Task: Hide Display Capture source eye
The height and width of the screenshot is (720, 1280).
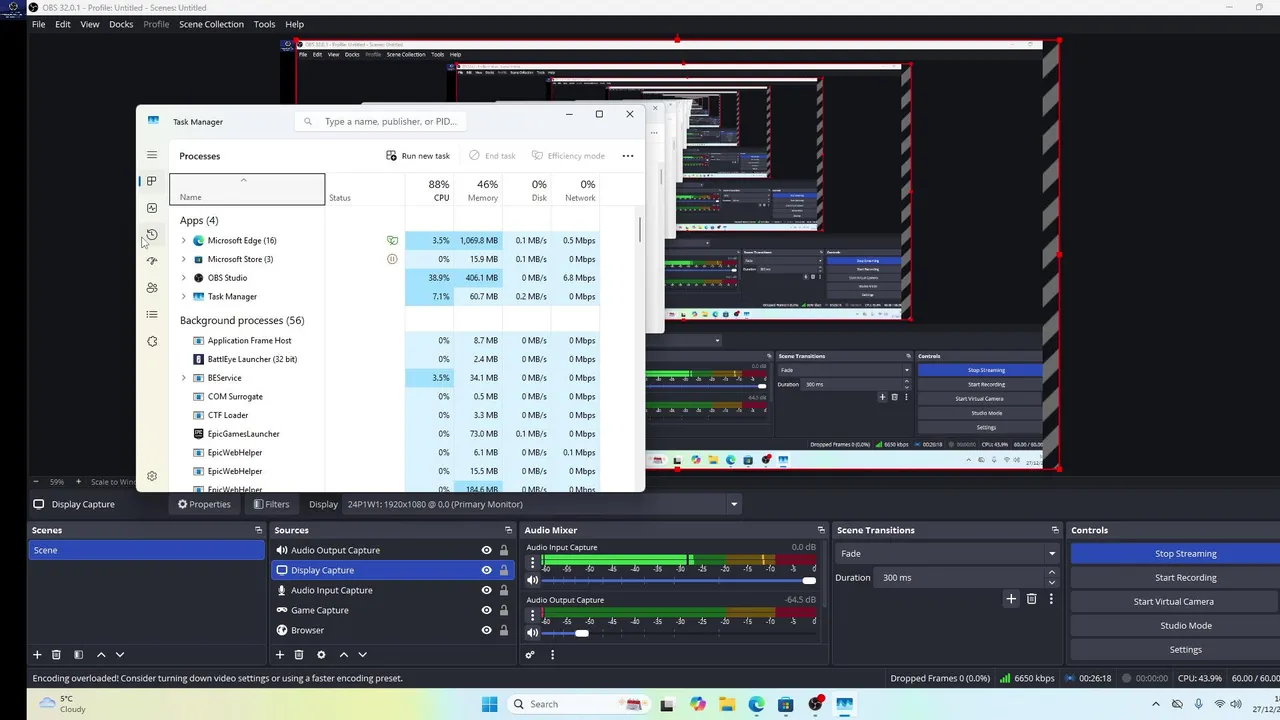Action: [x=487, y=570]
